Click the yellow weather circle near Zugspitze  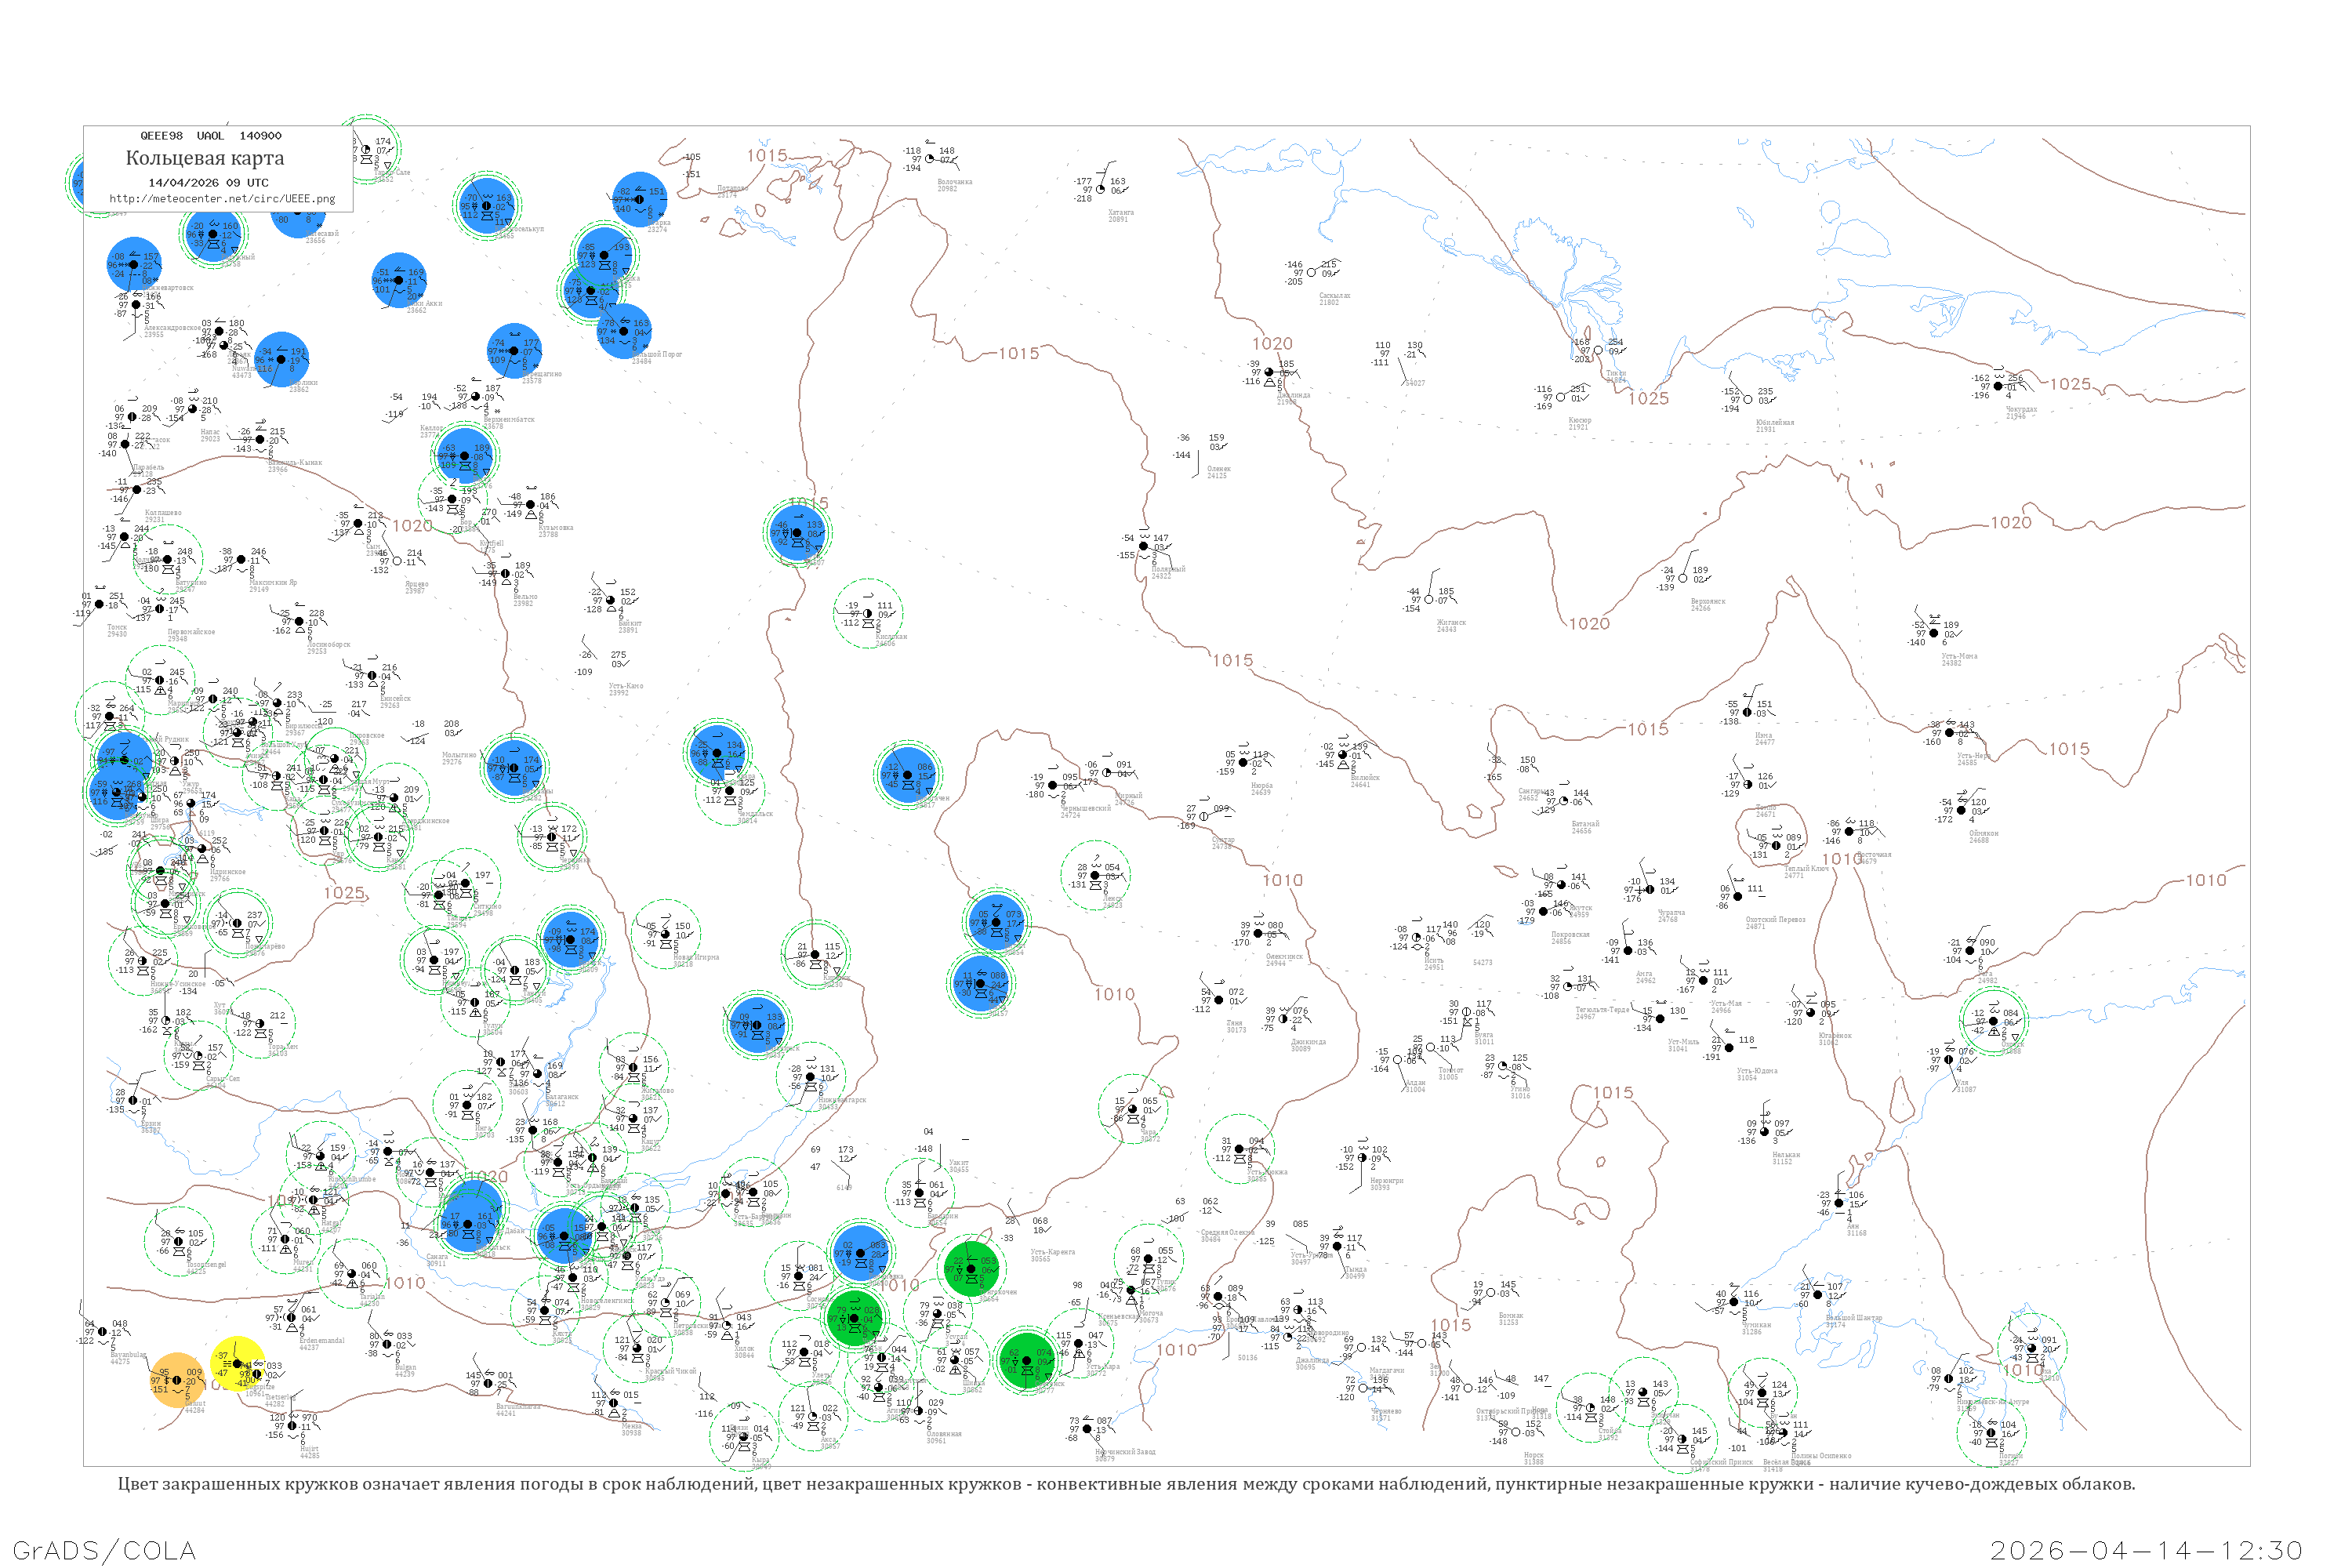pyautogui.click(x=238, y=1363)
